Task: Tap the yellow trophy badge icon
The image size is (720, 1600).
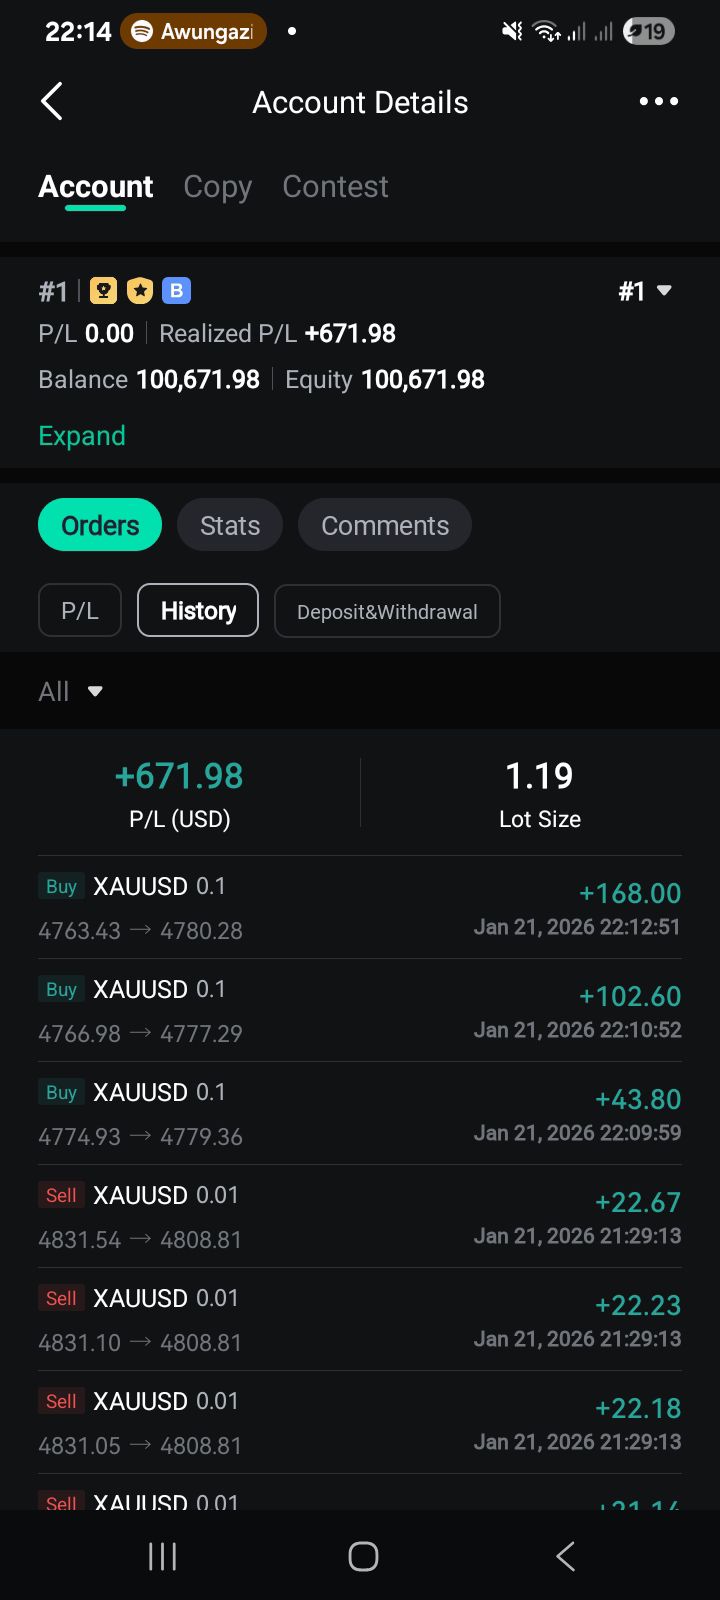Action: pos(103,291)
